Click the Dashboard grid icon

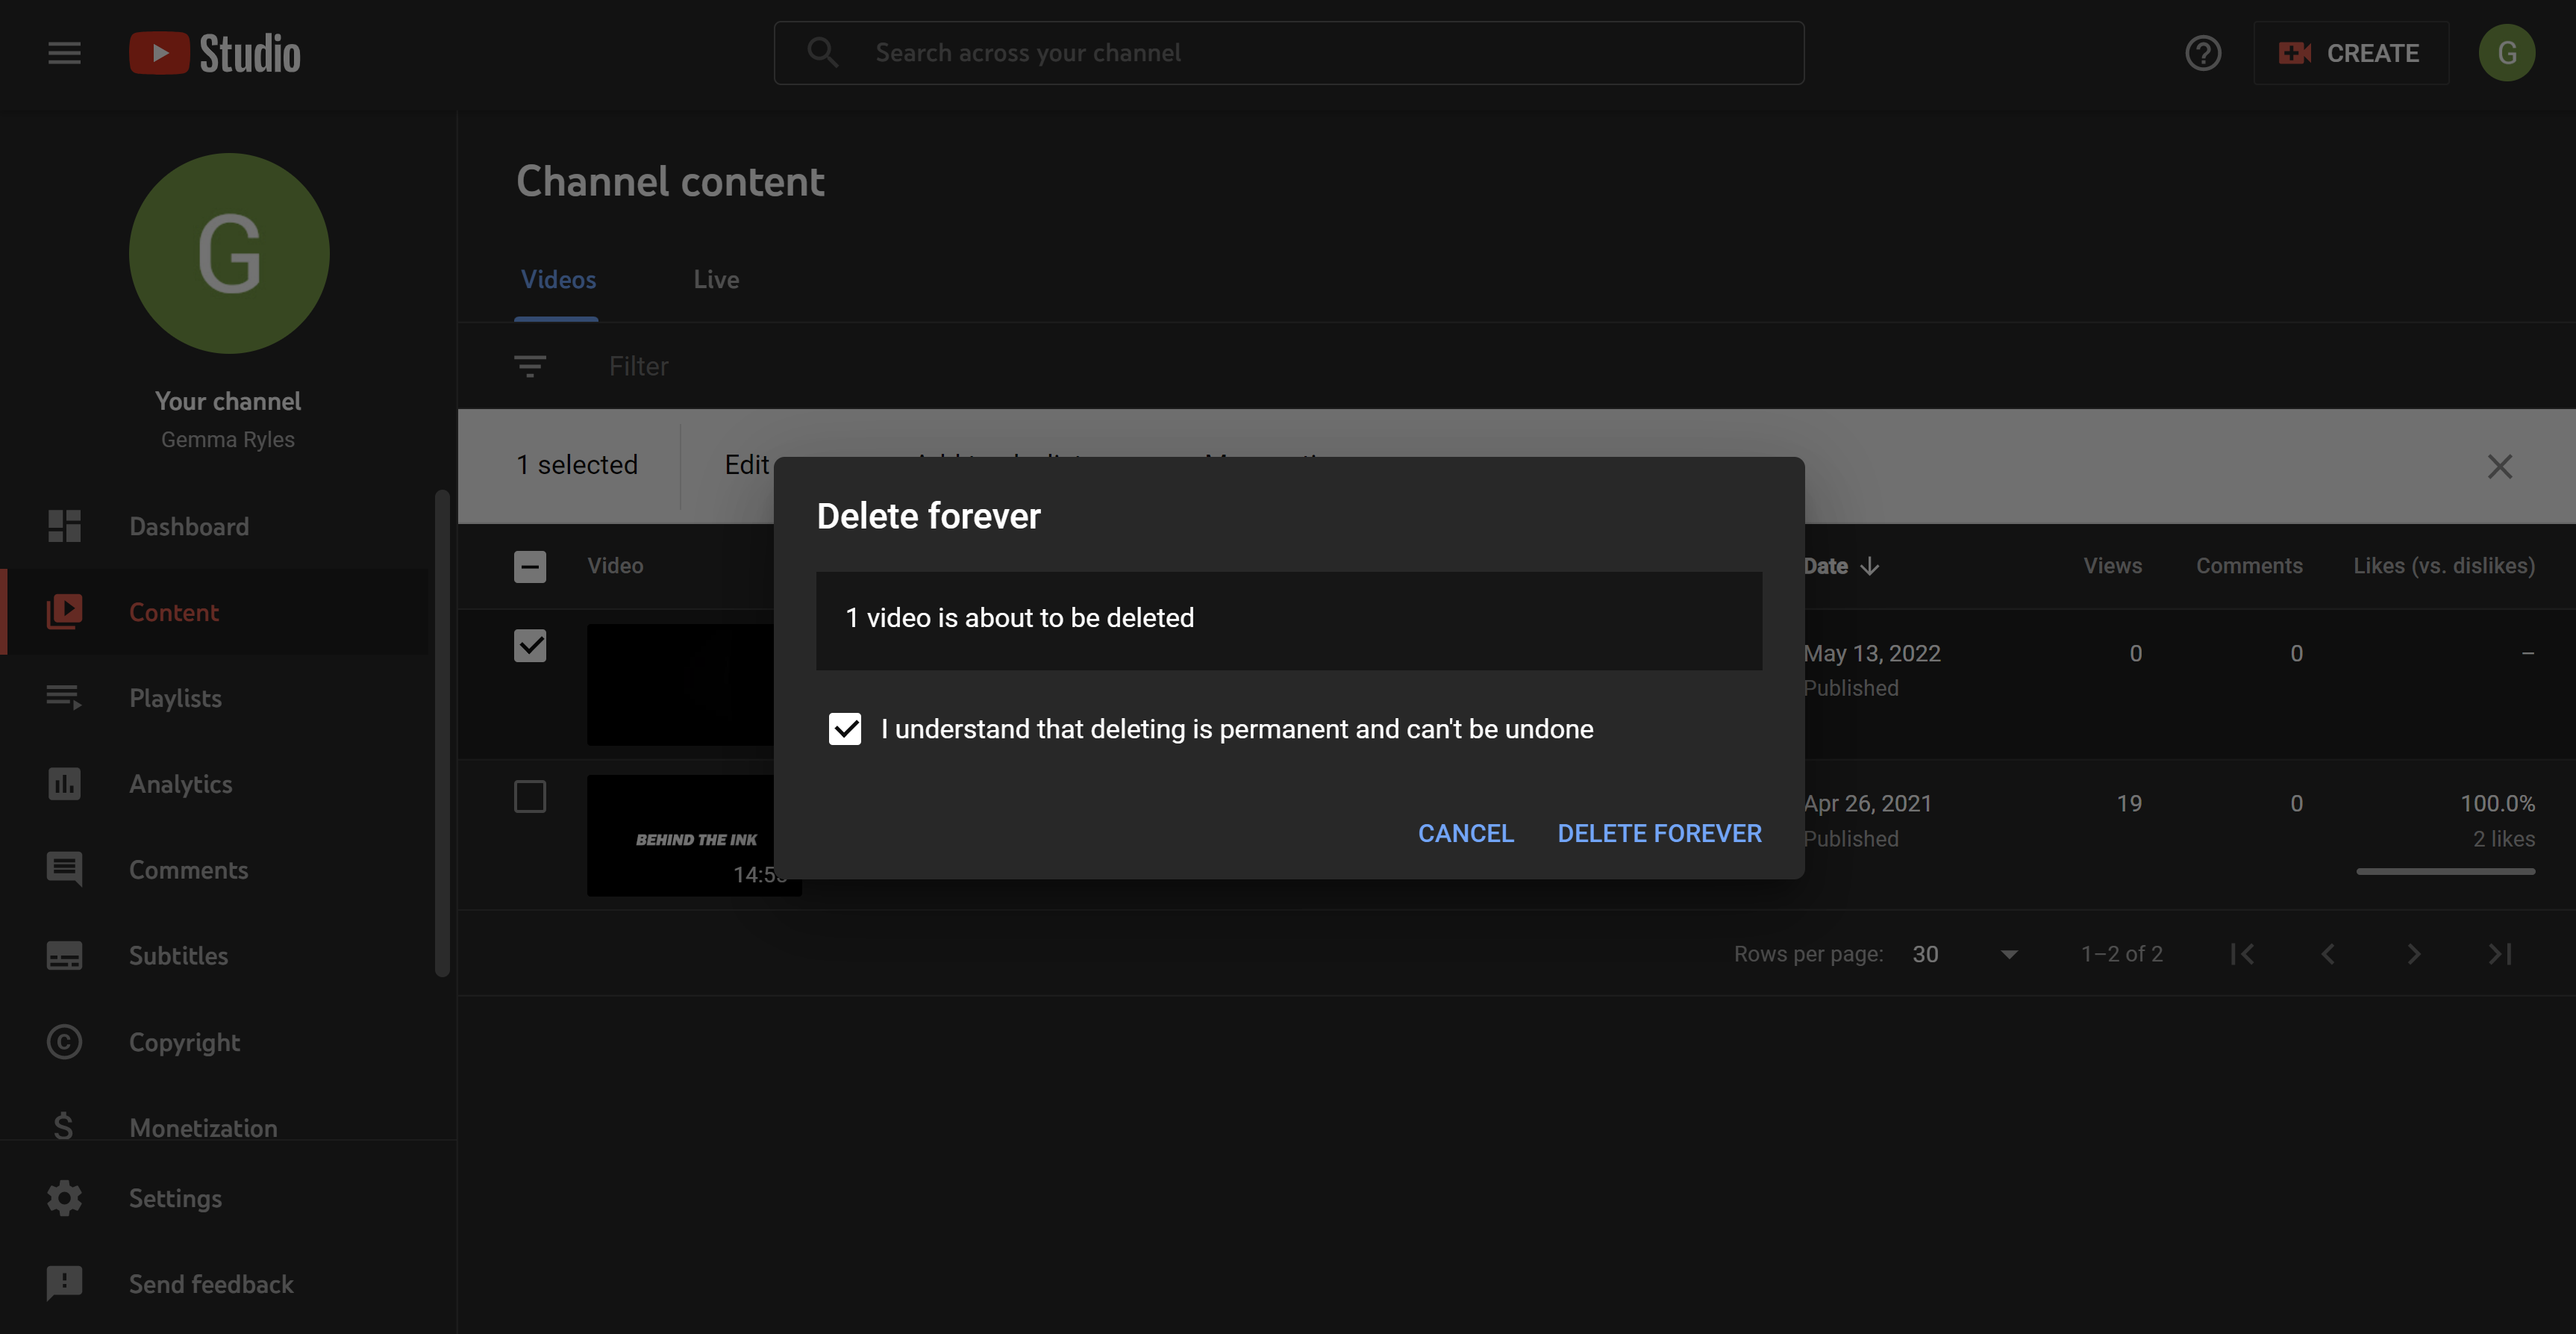click(64, 526)
